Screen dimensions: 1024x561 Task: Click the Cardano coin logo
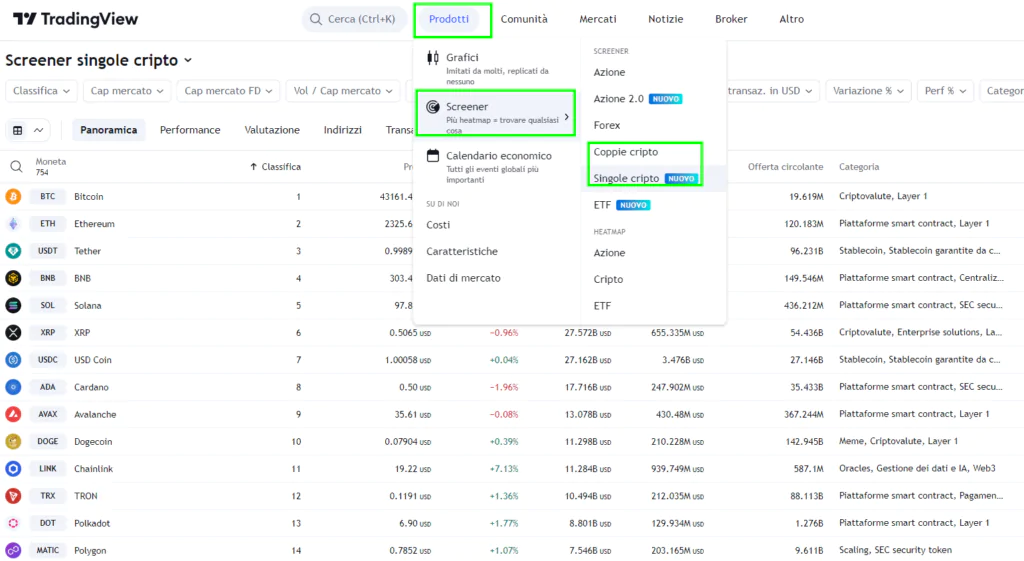[13, 387]
